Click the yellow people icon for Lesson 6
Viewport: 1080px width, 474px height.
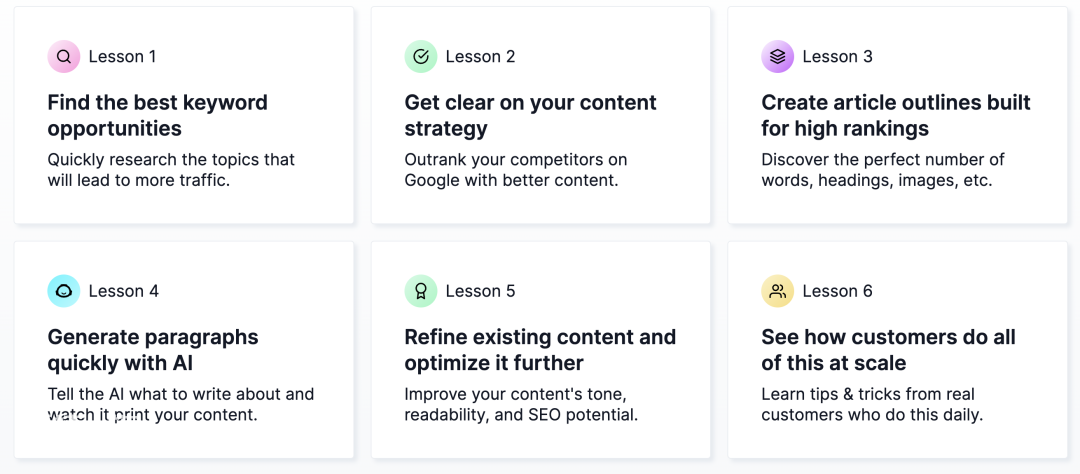778,291
